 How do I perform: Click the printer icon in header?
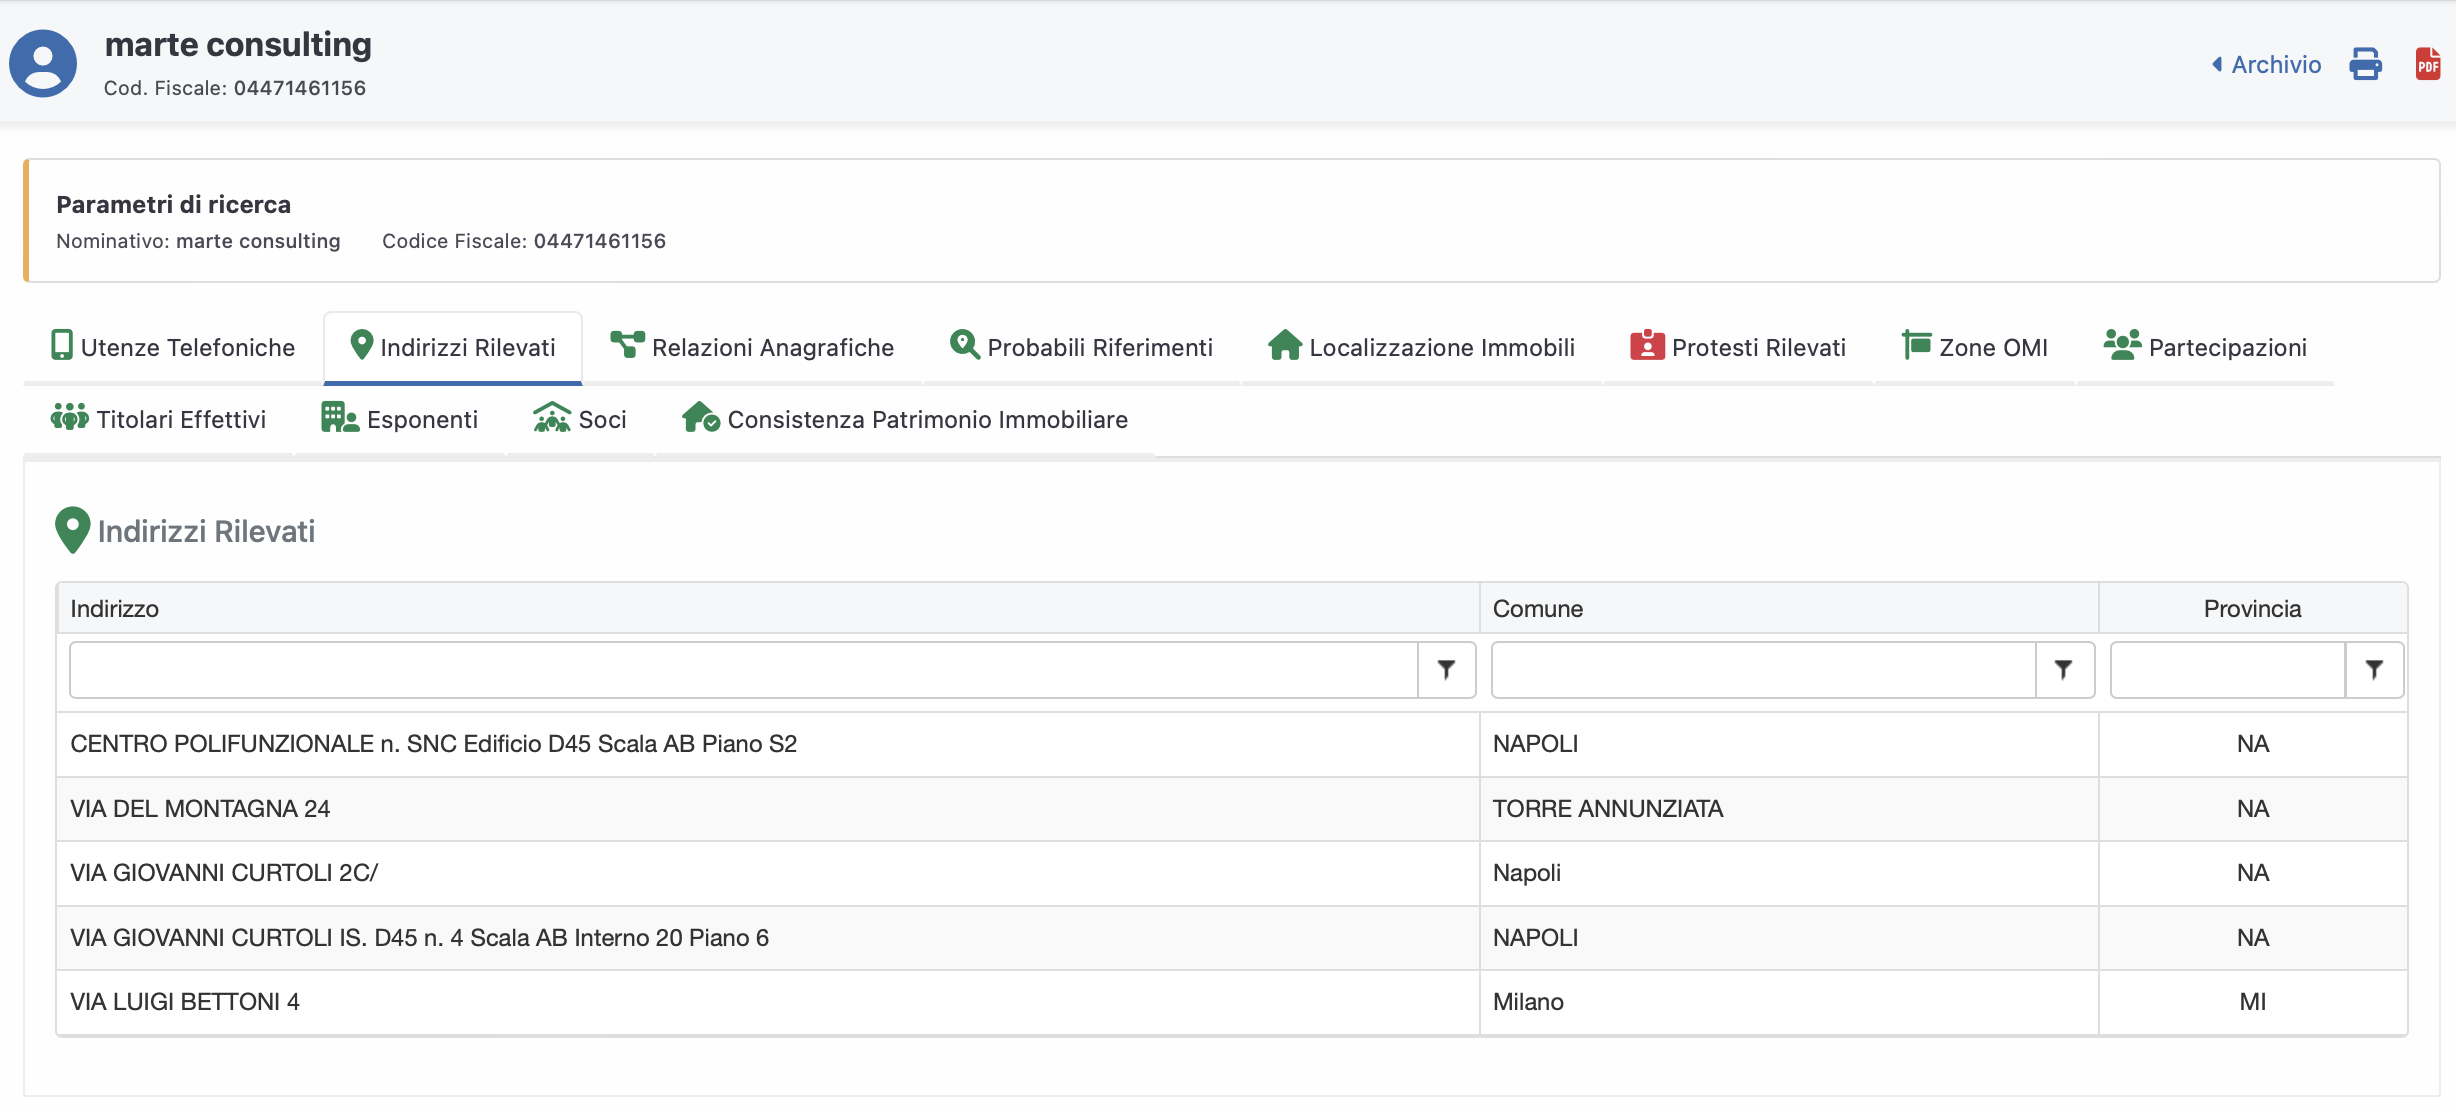(x=2365, y=64)
